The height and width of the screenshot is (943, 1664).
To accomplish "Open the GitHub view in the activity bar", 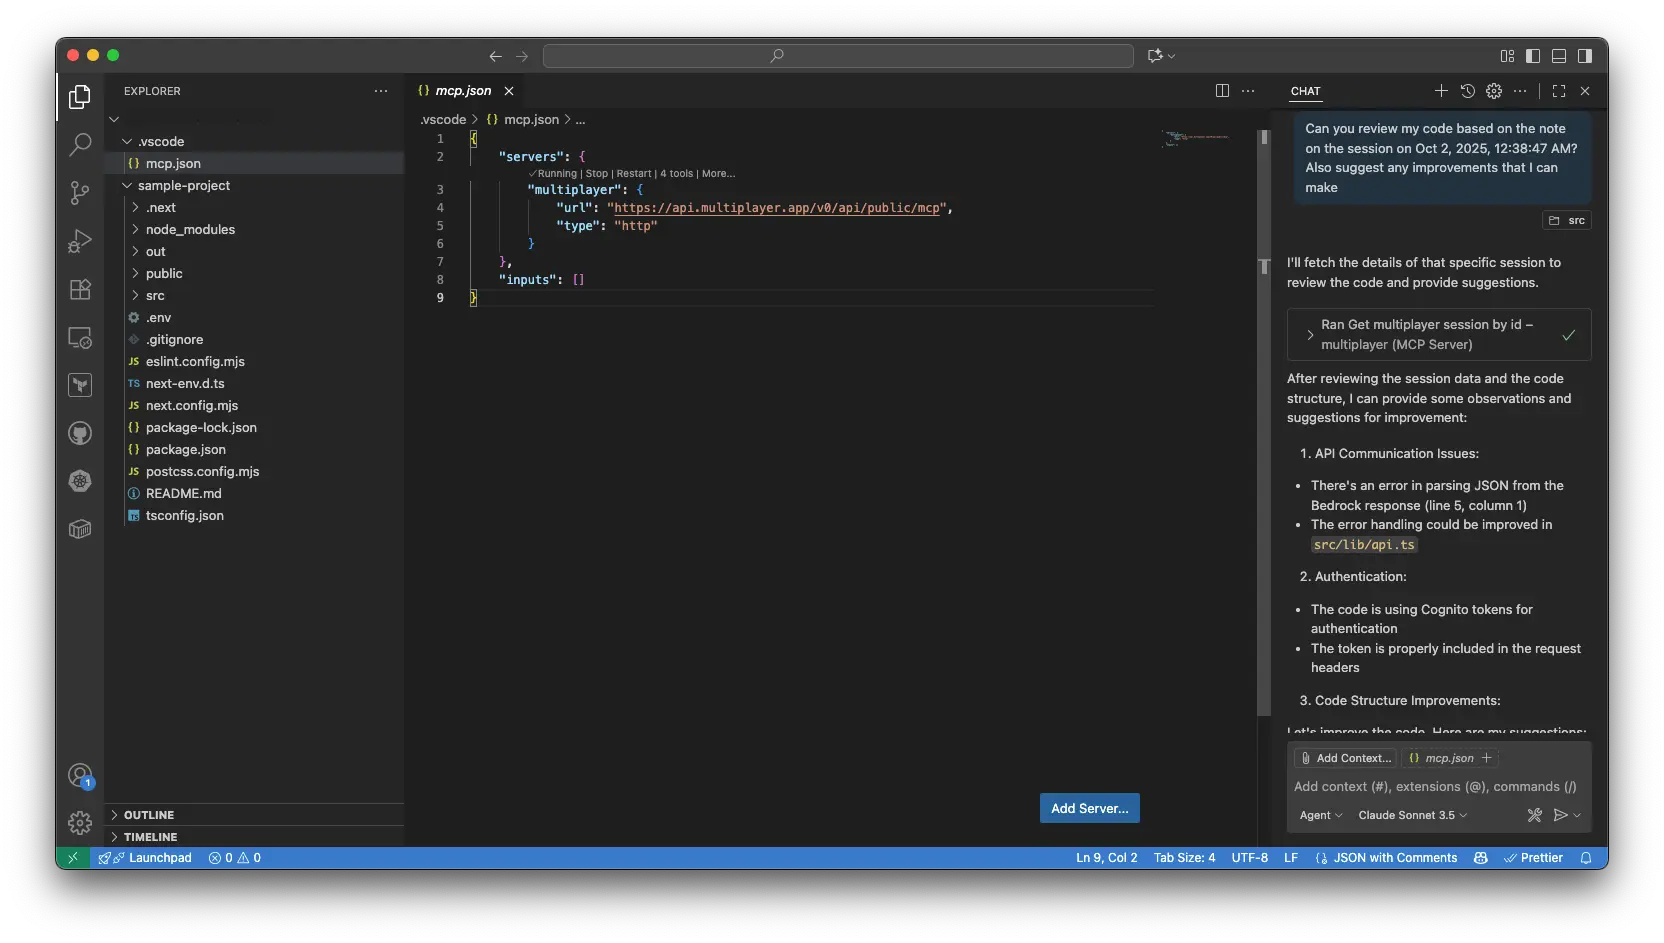I will [x=79, y=433].
